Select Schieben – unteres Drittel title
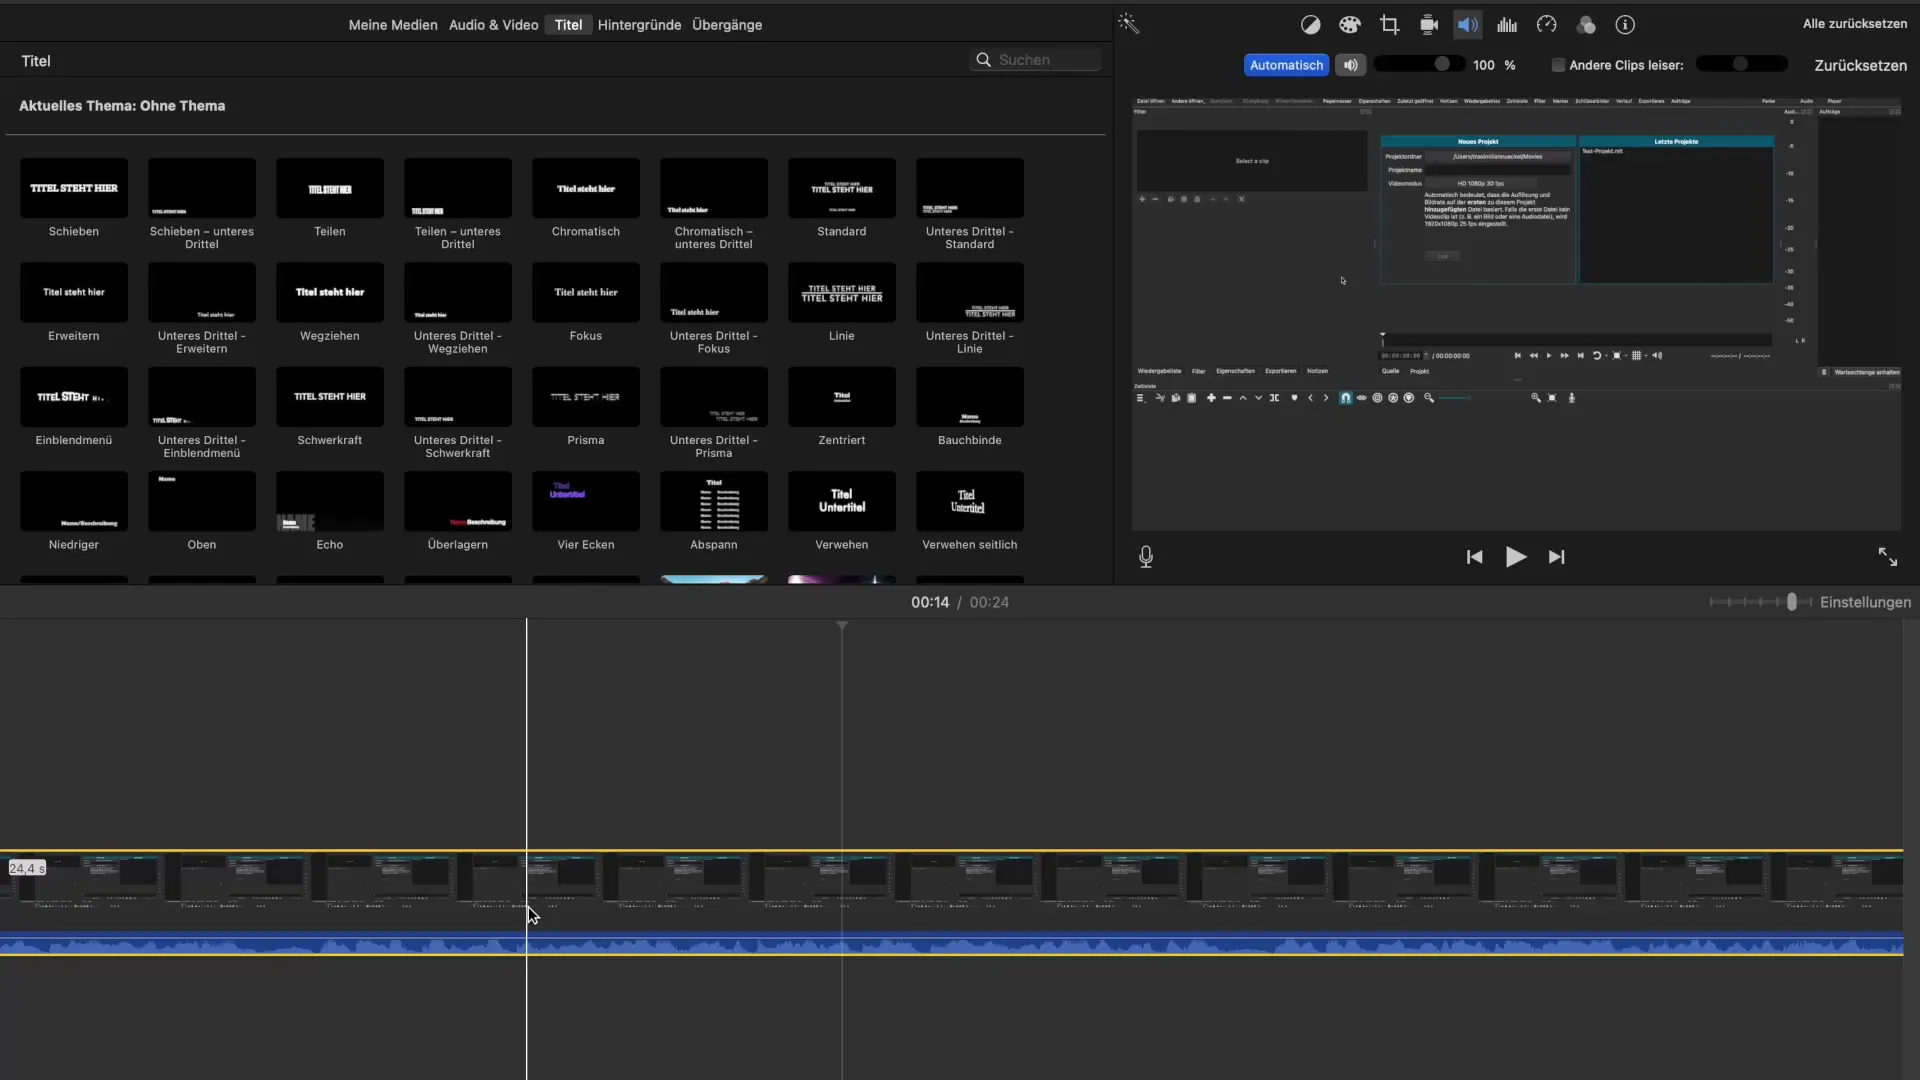Screen dimensions: 1920x1080 point(202,188)
